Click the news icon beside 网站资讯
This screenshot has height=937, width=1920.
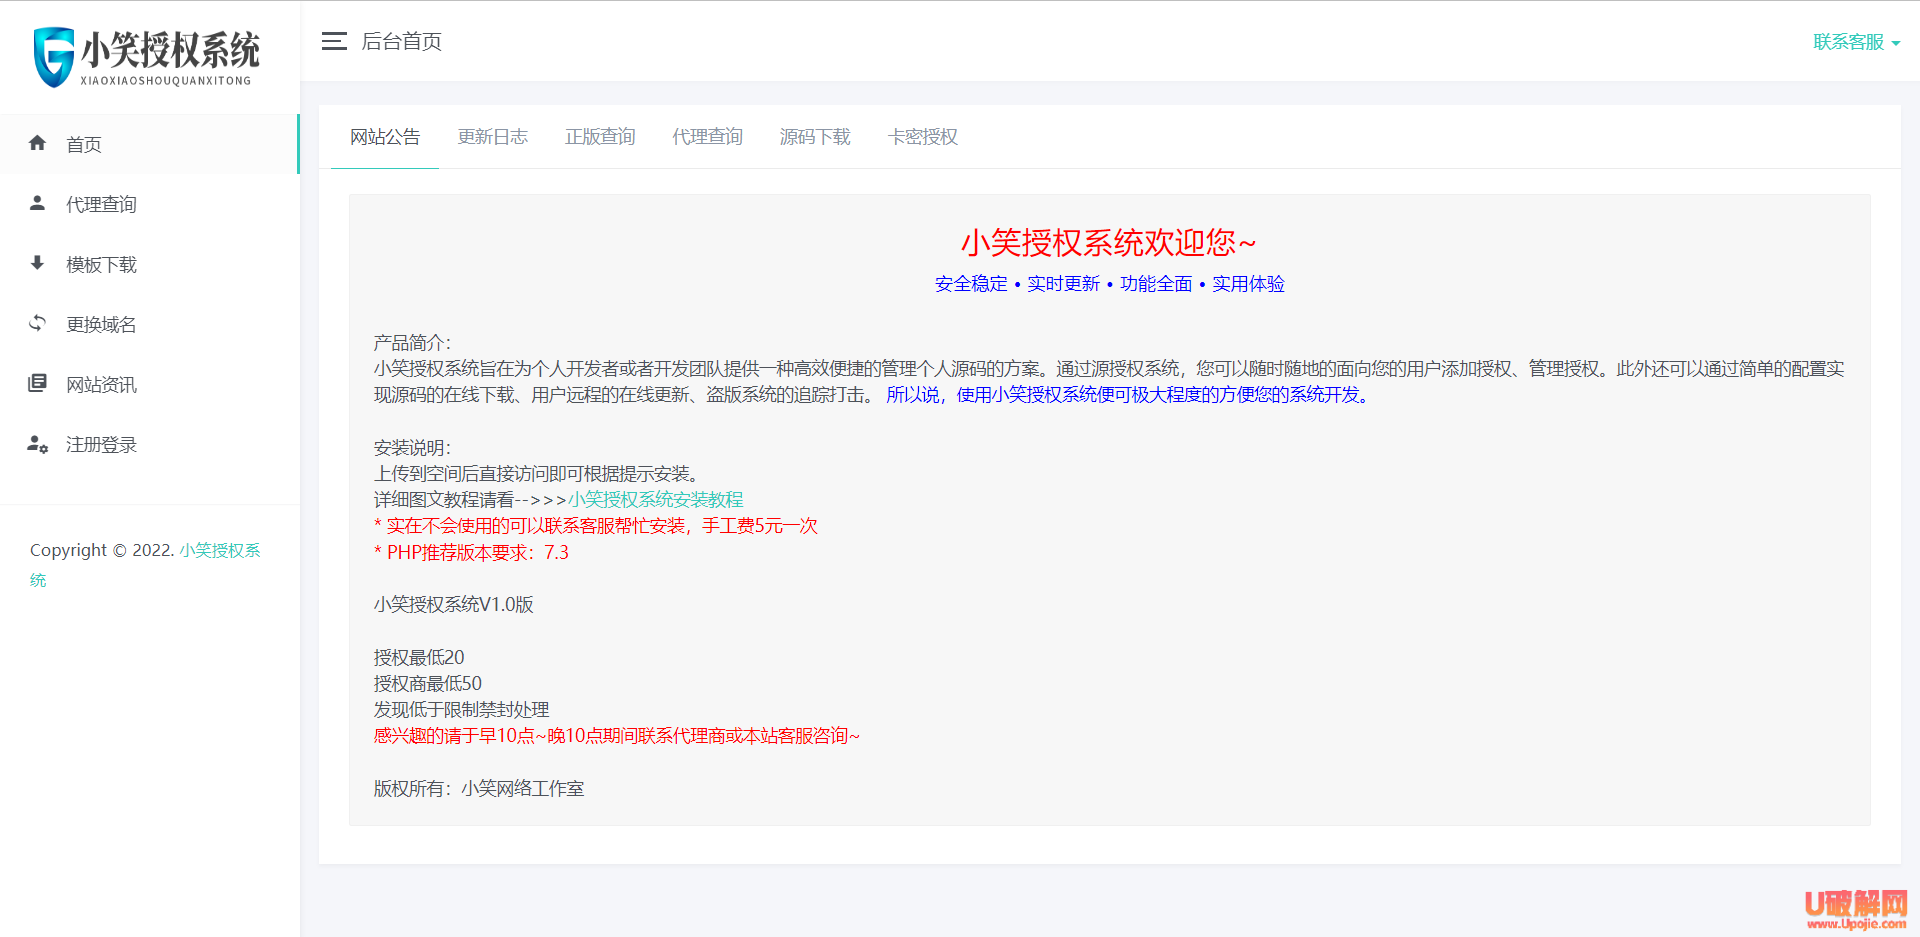pos(38,383)
